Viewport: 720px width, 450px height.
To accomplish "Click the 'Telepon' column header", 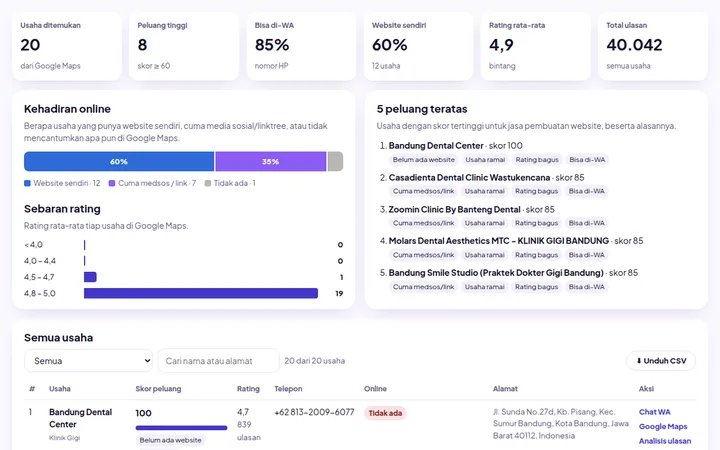I will (288, 389).
